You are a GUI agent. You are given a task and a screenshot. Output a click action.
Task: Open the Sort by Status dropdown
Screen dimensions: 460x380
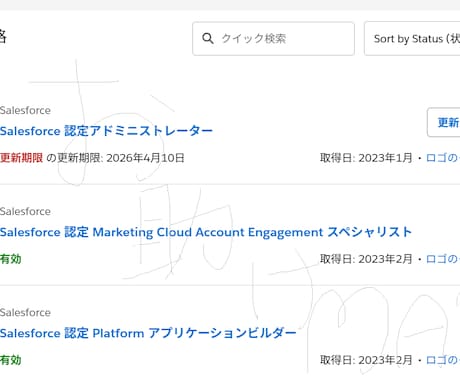tap(412, 39)
